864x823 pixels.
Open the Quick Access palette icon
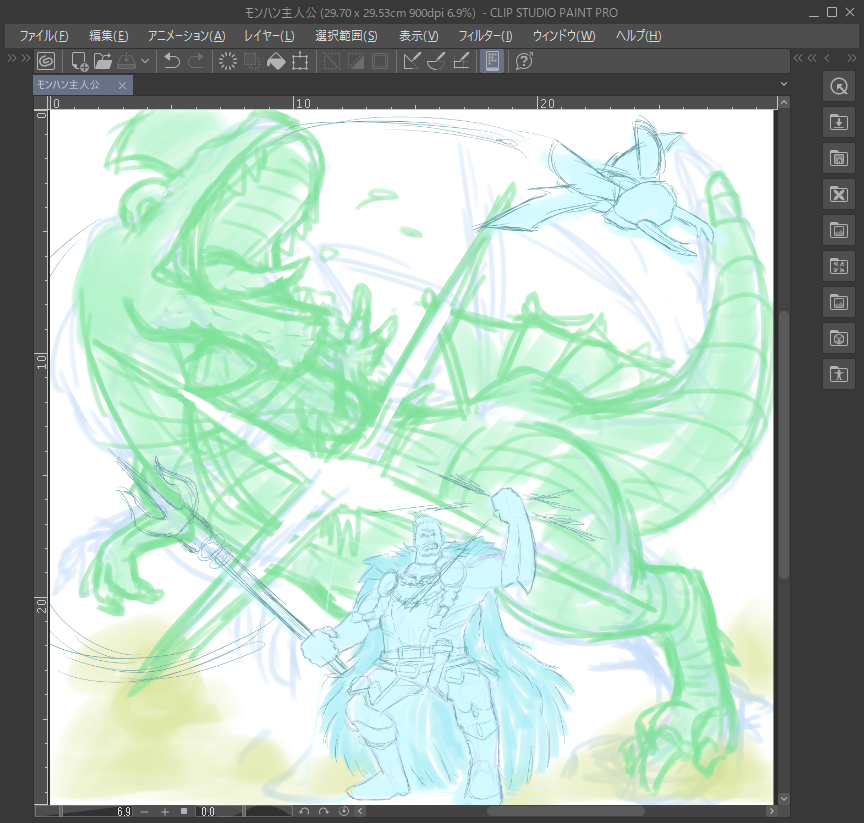[x=839, y=86]
